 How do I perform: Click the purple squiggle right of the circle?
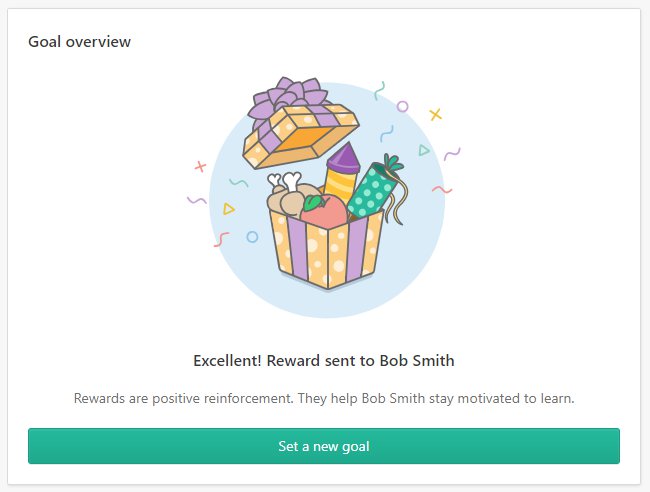pos(452,154)
